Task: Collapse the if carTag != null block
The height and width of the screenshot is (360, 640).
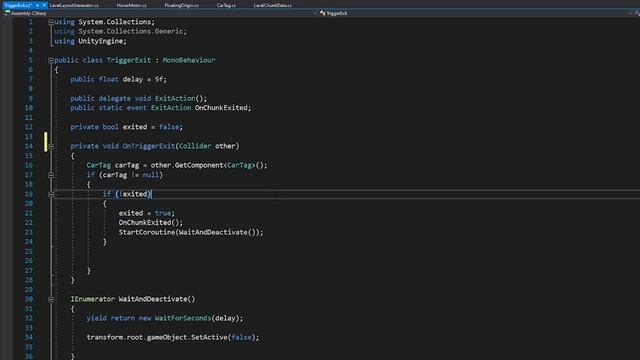Action: tap(51, 175)
